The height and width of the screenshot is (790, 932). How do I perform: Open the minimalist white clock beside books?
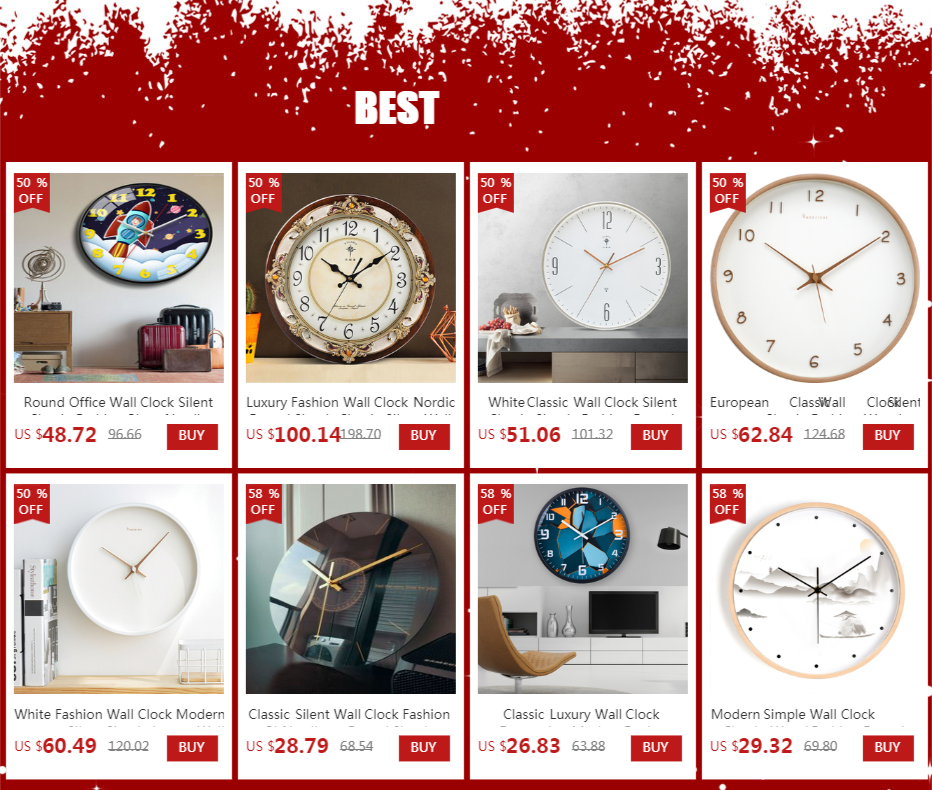pyautogui.click(x=119, y=589)
